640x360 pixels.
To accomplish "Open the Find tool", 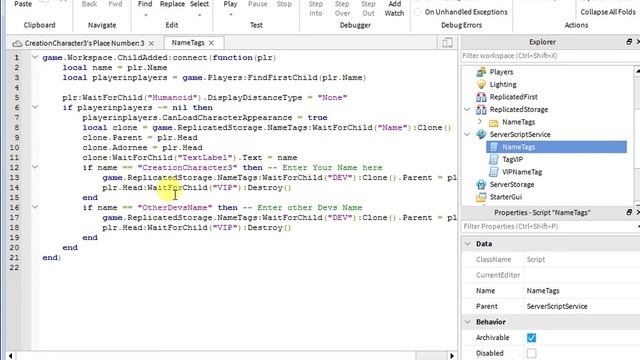I will (x=145, y=4).
